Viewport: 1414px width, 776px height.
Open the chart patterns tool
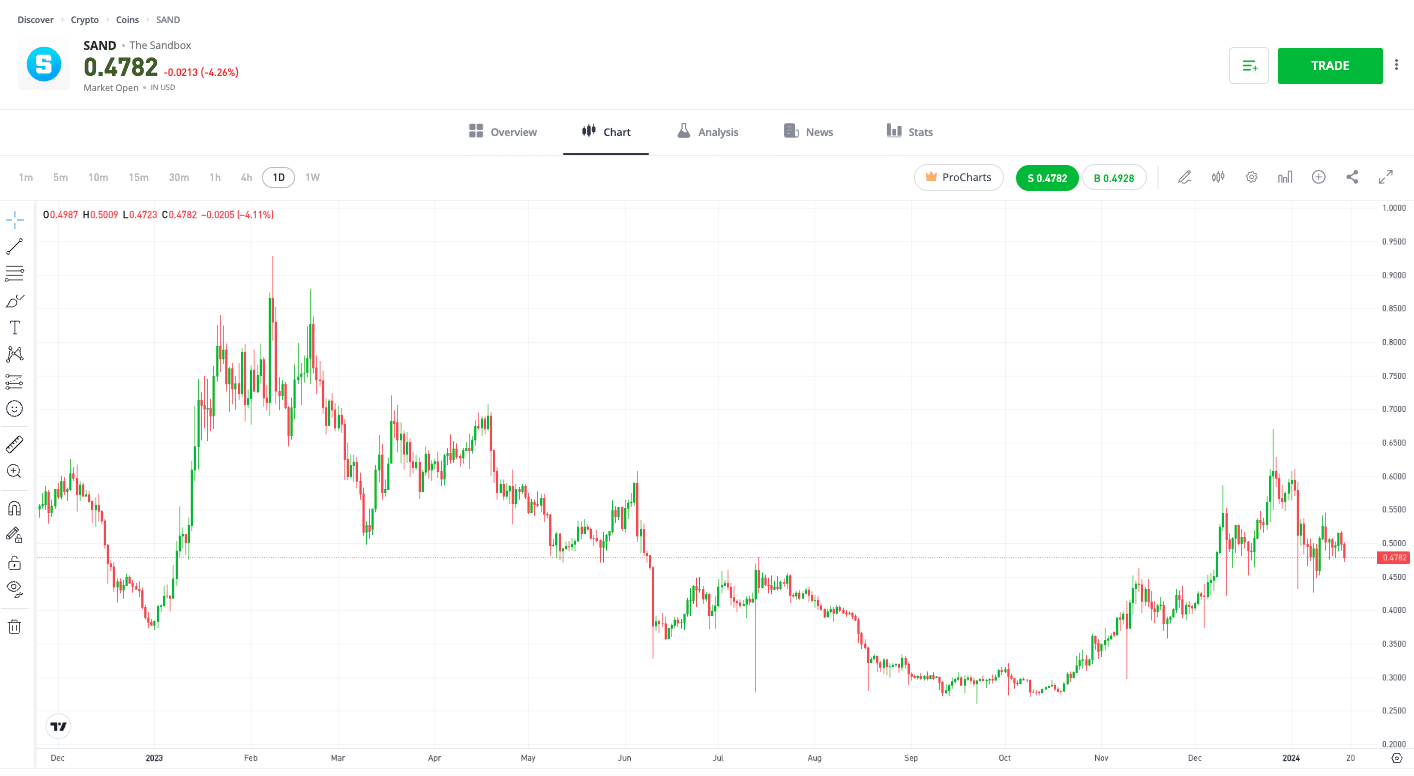coord(15,354)
